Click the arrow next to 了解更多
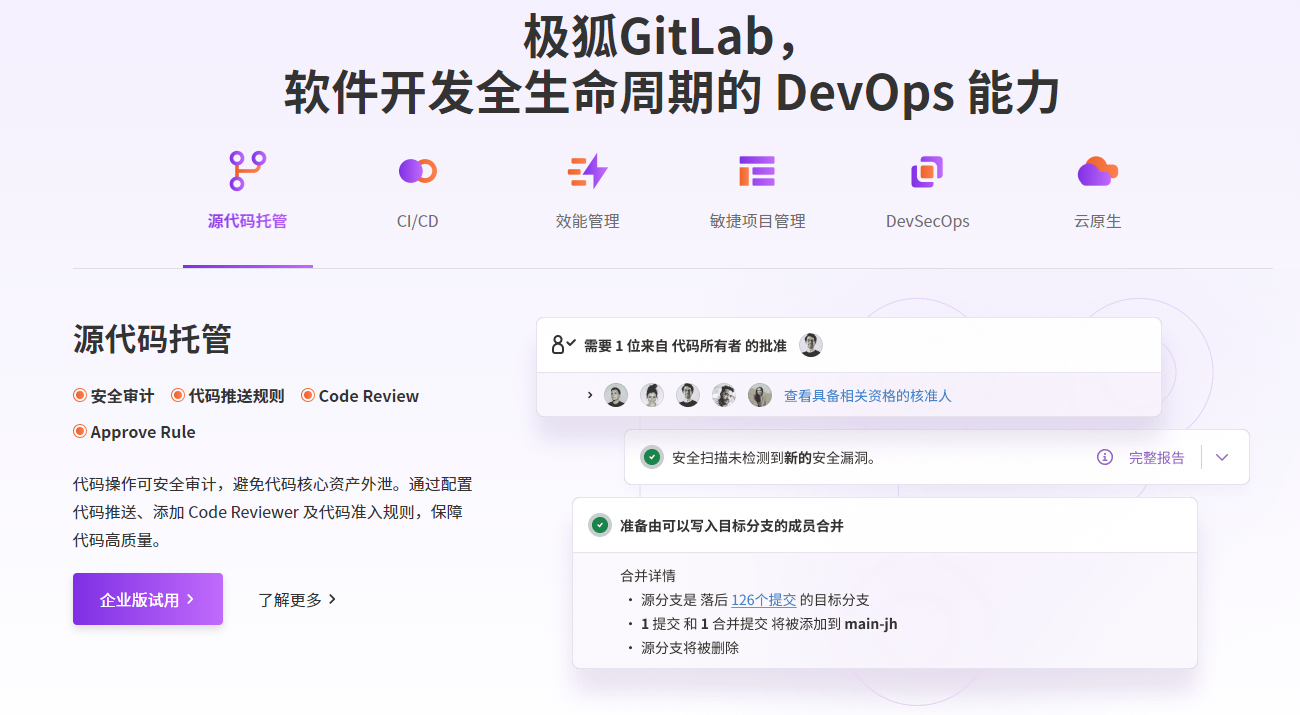Viewport: 1300px width, 715px height. tap(333, 599)
